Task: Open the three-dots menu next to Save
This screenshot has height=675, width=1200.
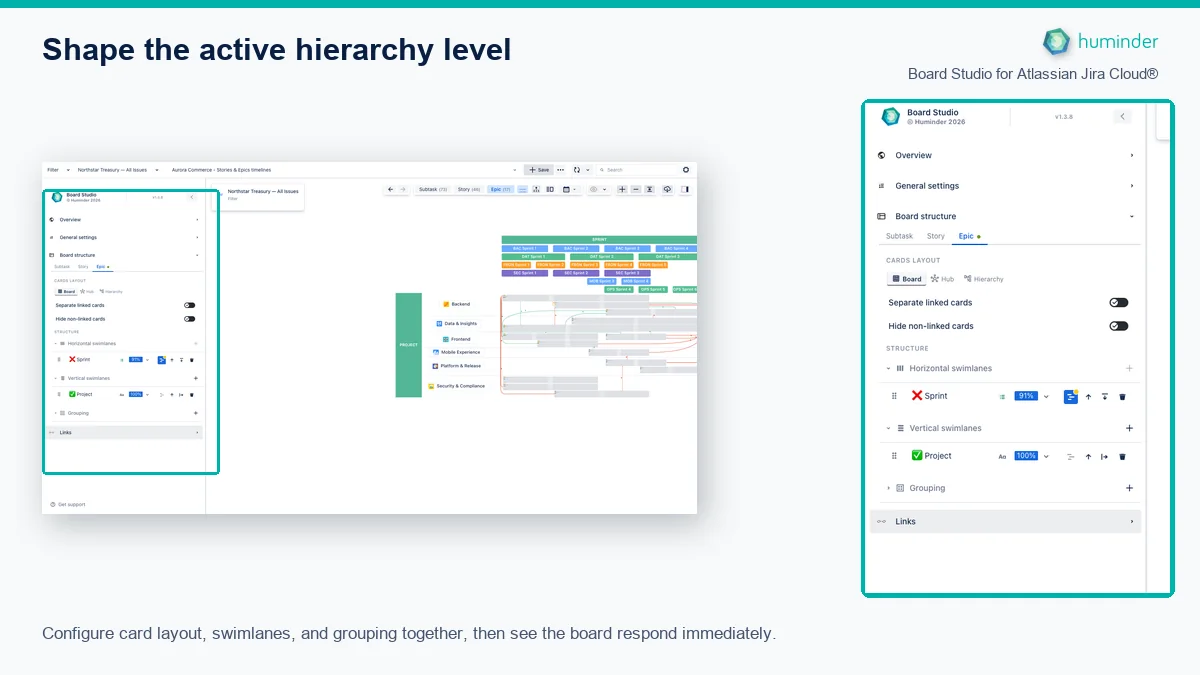Action: (x=561, y=170)
